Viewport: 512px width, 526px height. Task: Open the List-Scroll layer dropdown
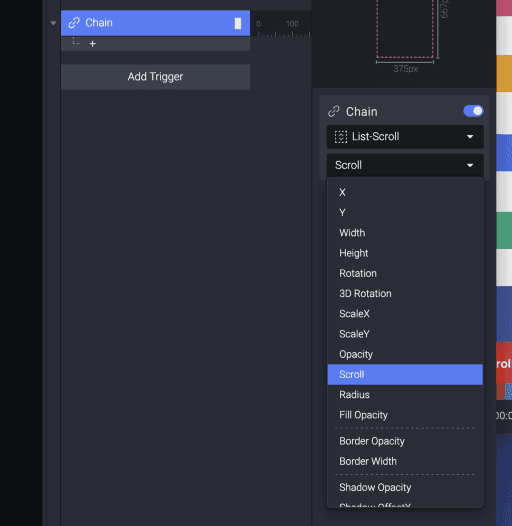(x=405, y=137)
